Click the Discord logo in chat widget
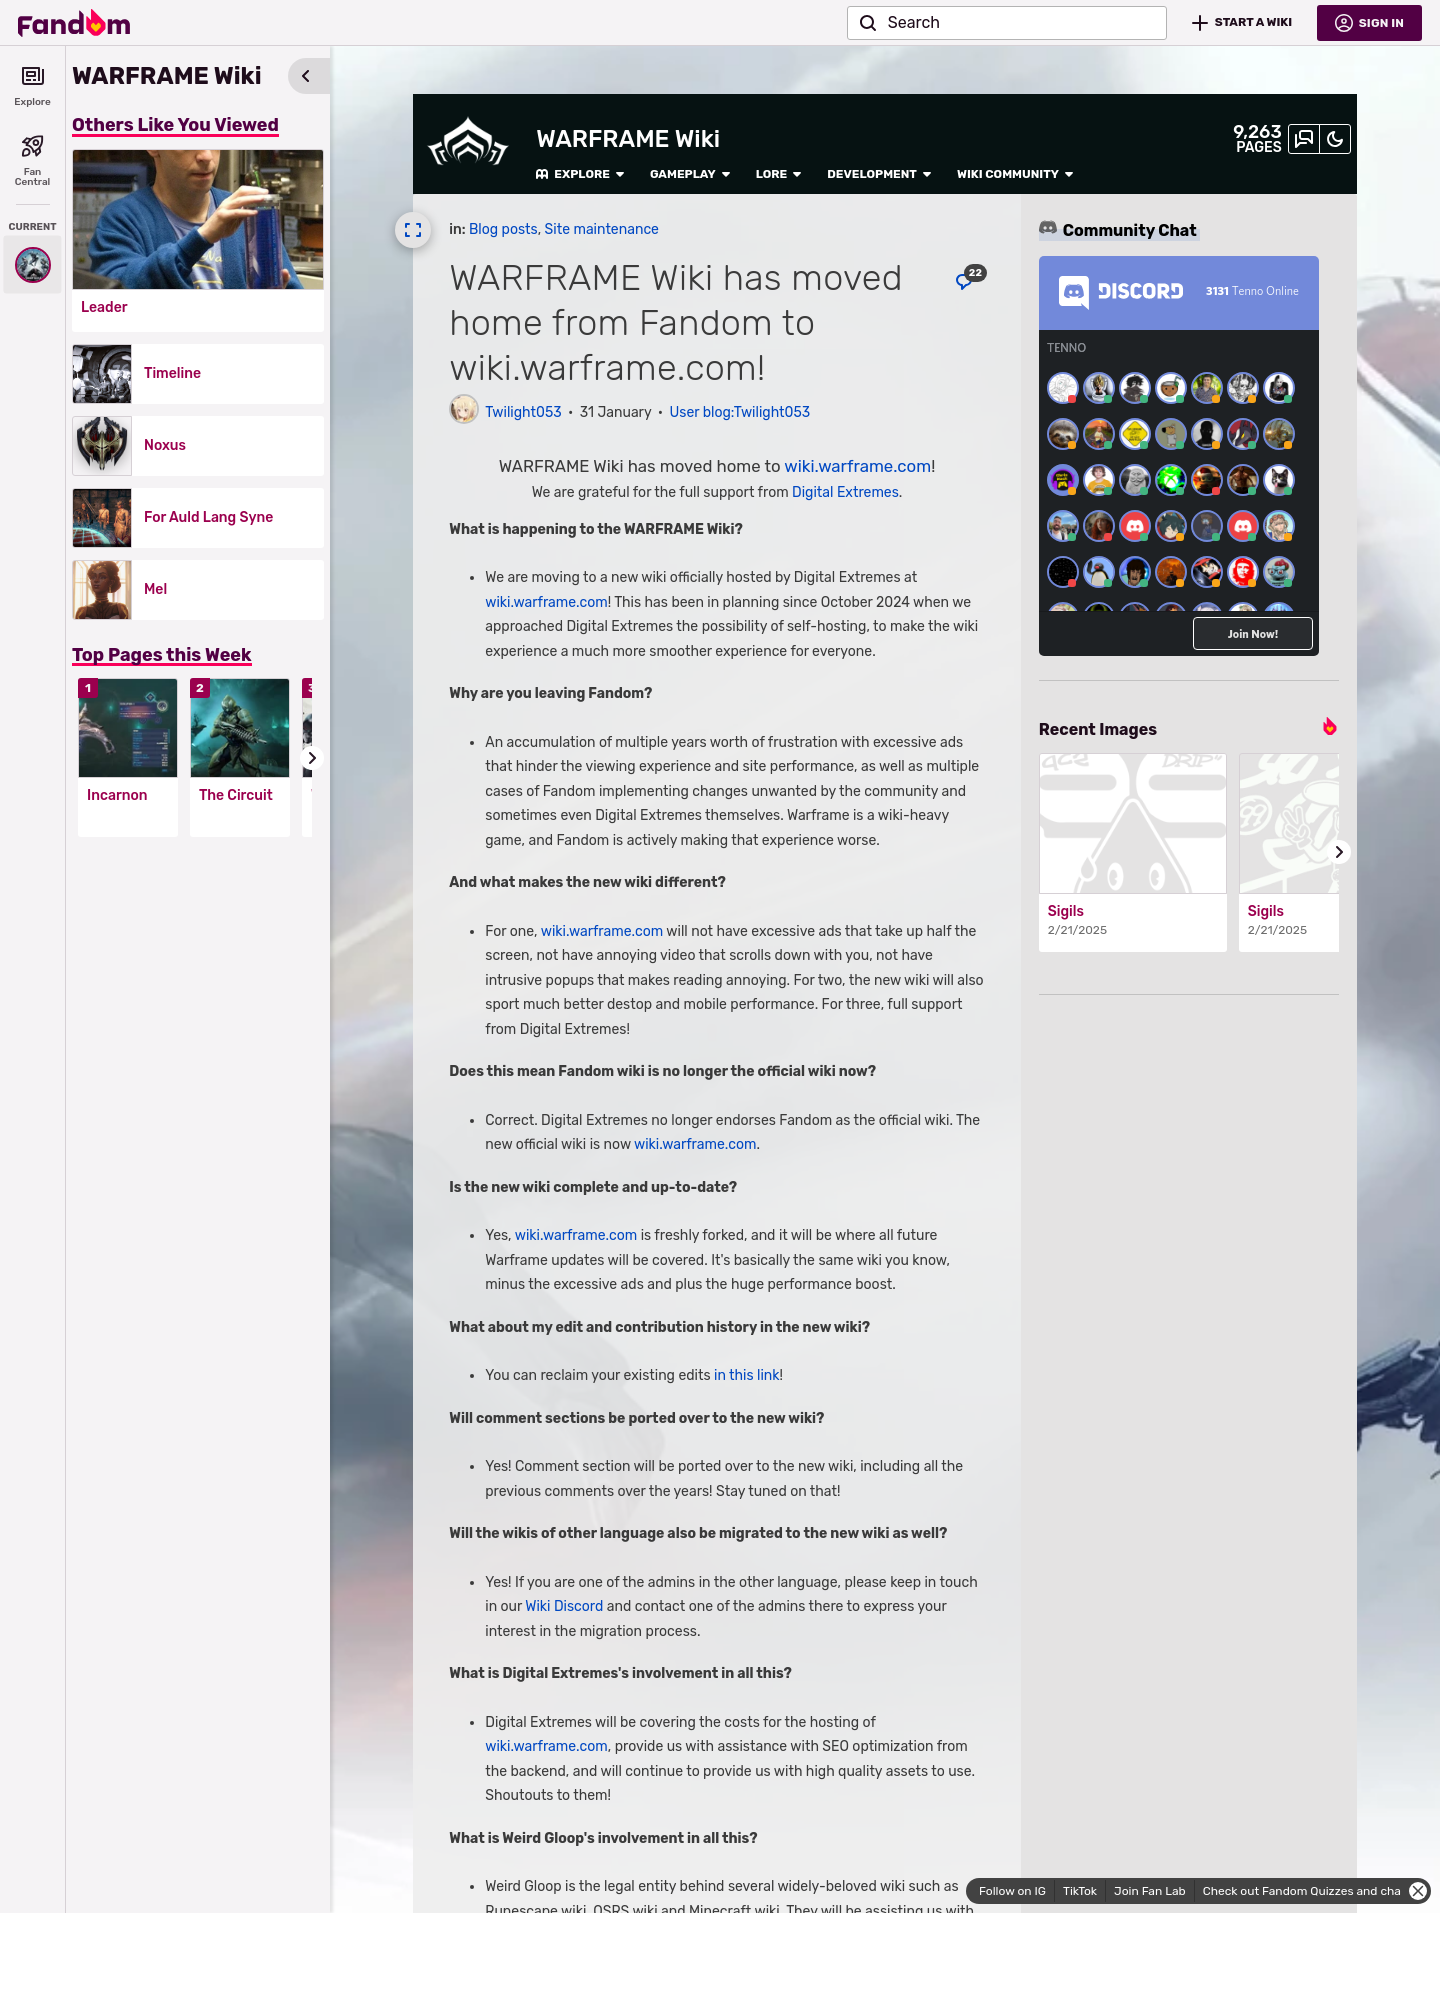This screenshot has height=2000, width=1440. click(1121, 291)
